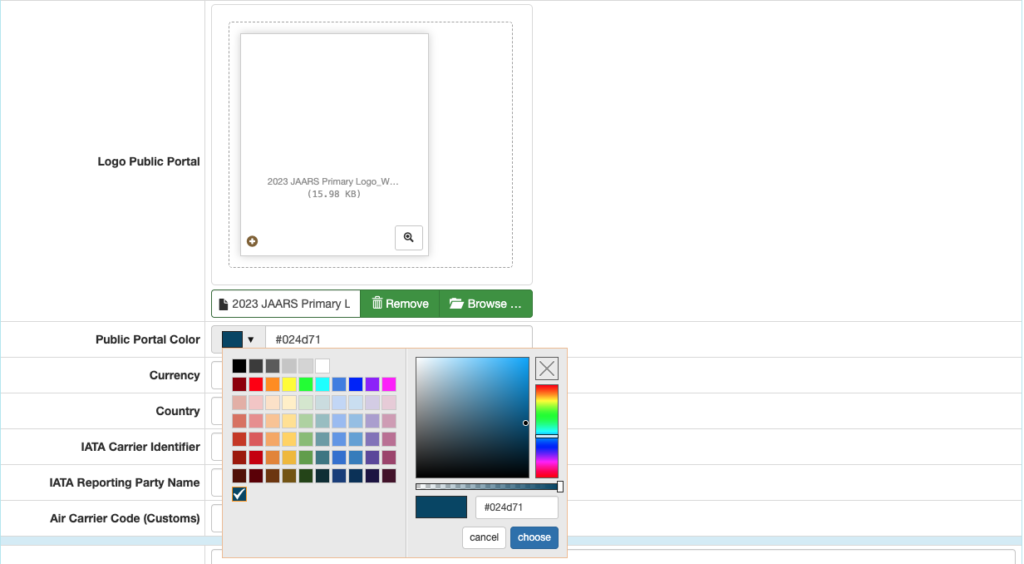This screenshot has width=1024, height=564.
Task: Choose the bright red palette swatch
Action: 256,384
